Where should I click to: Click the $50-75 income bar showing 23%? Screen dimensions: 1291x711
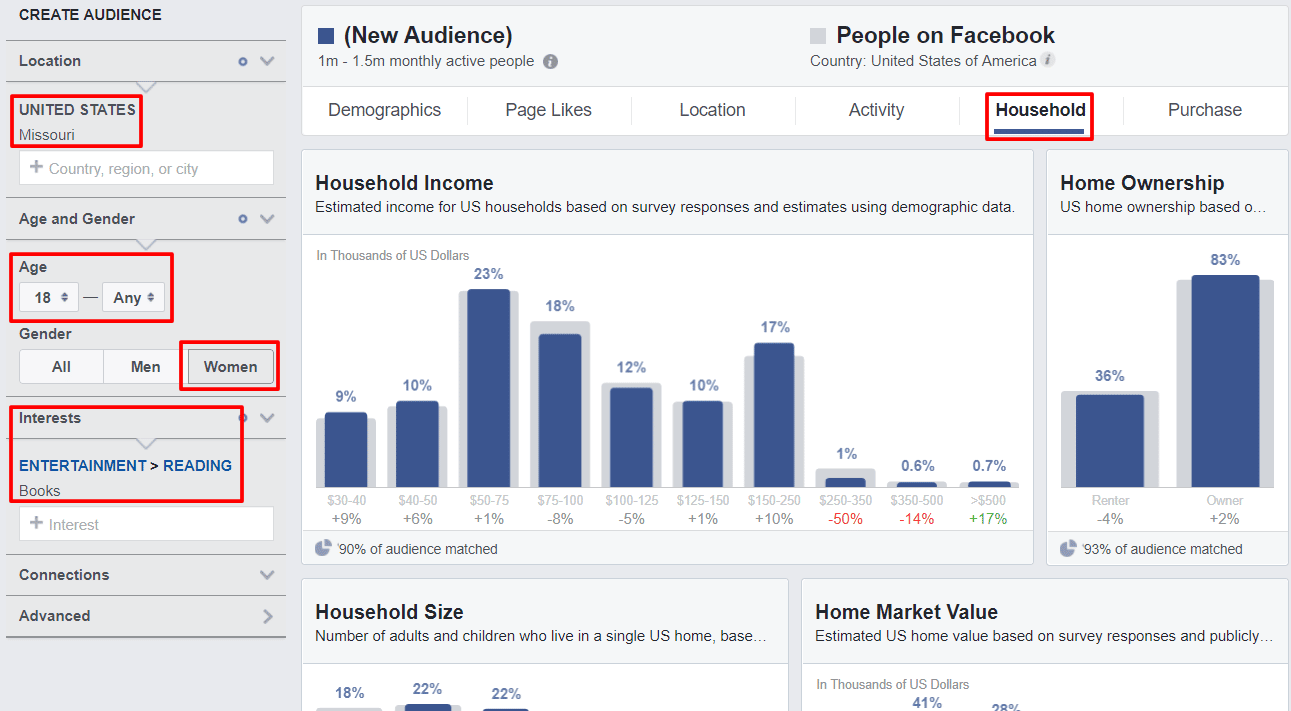point(489,388)
